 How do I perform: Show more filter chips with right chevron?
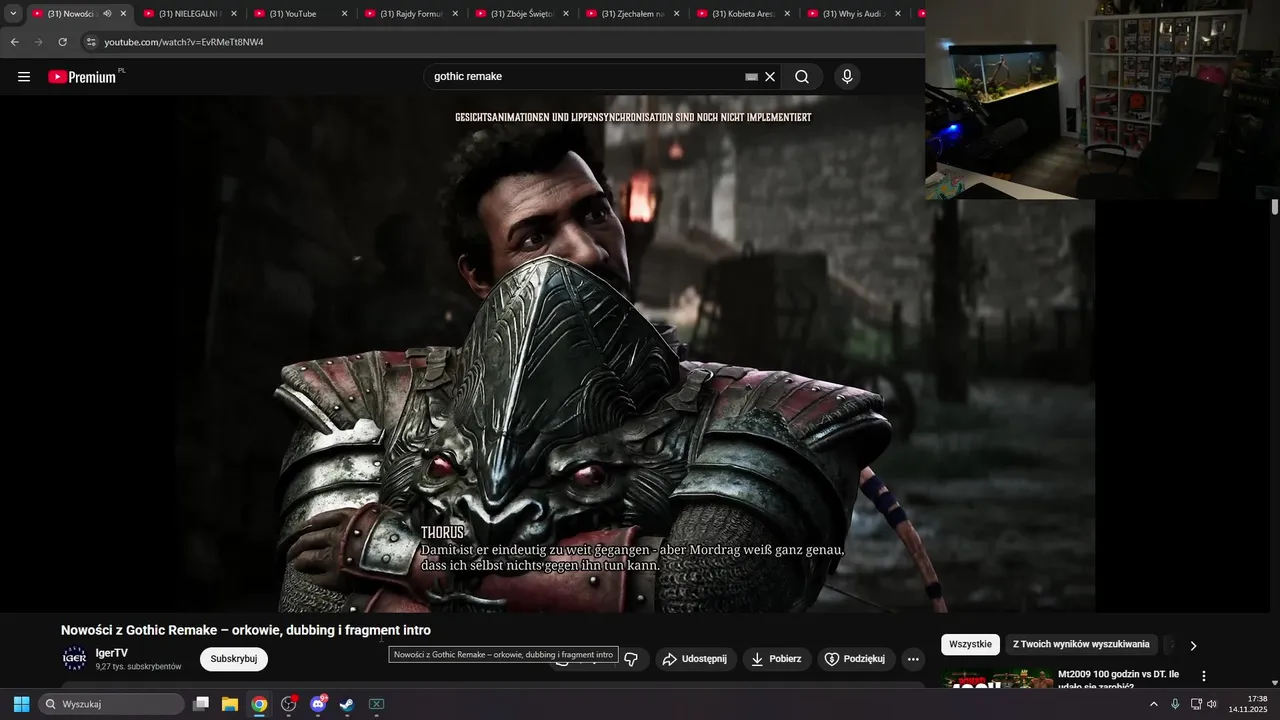[x=1193, y=646]
